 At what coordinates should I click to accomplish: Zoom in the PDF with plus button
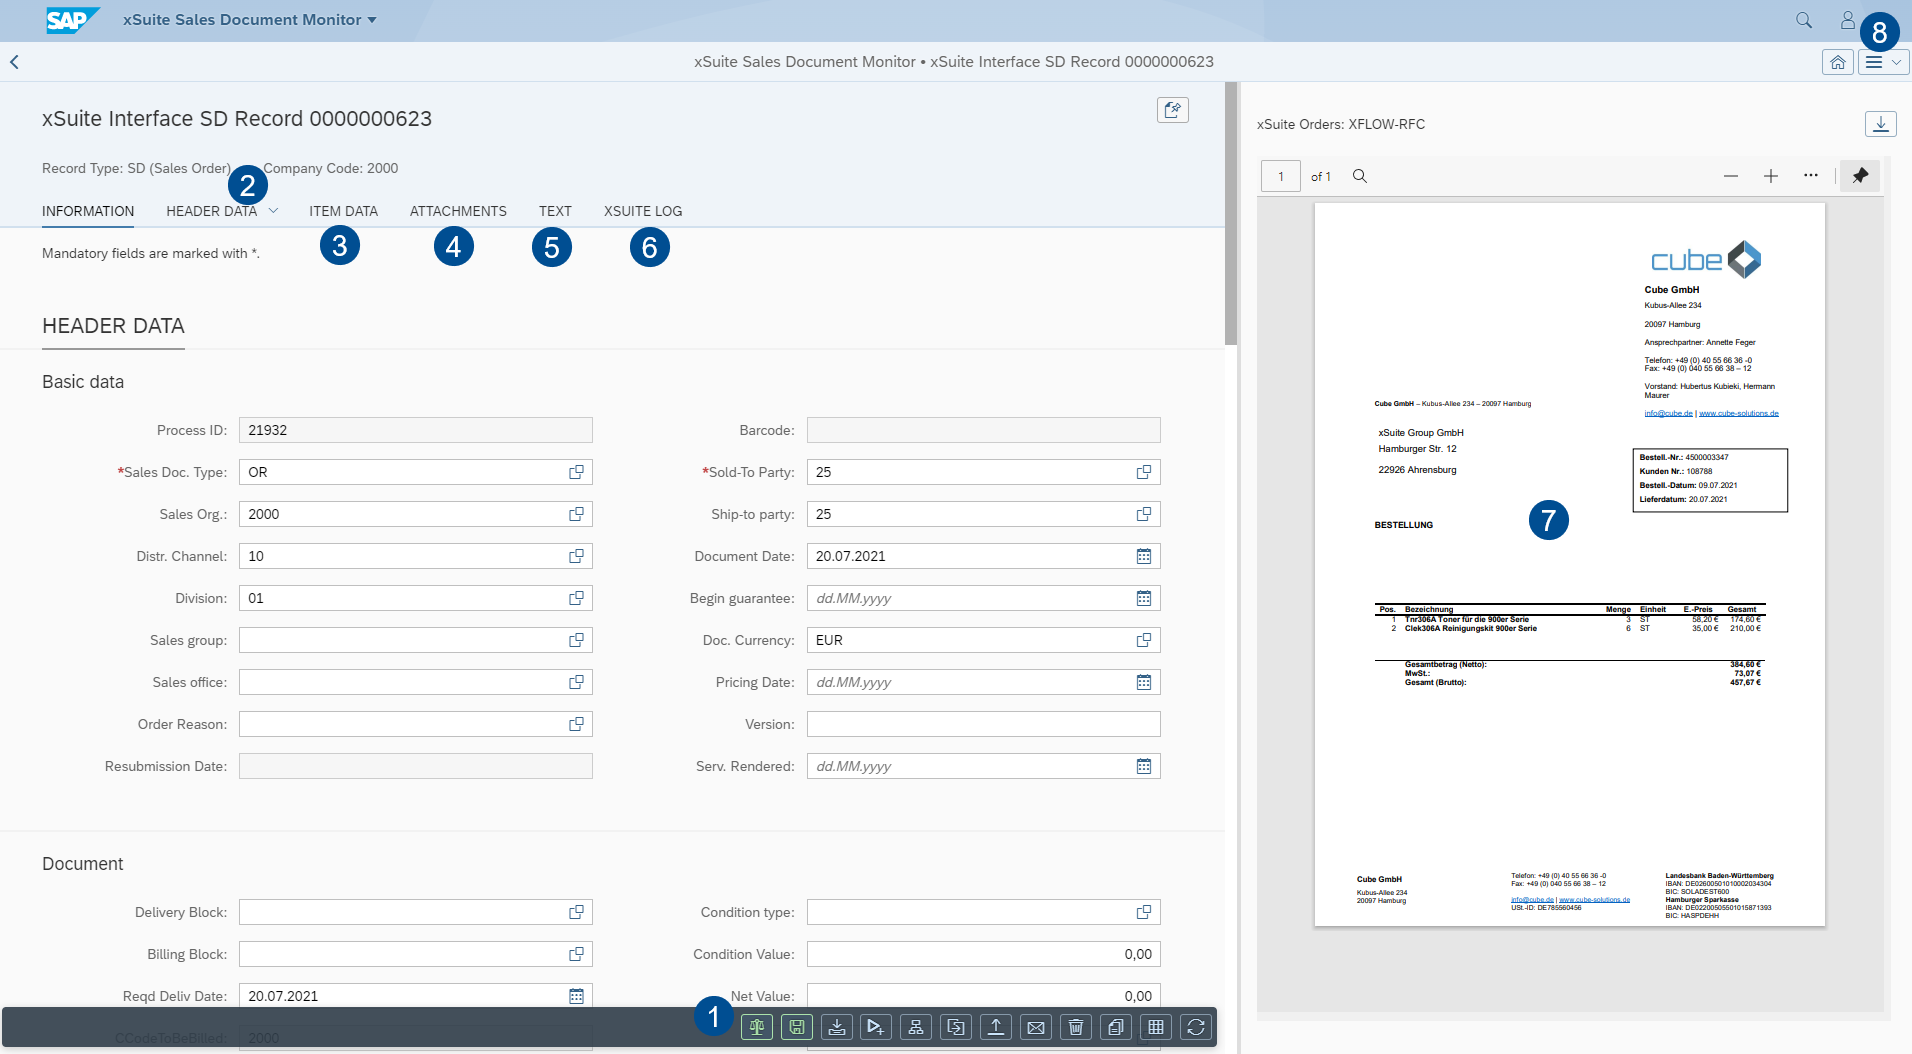coord(1771,176)
